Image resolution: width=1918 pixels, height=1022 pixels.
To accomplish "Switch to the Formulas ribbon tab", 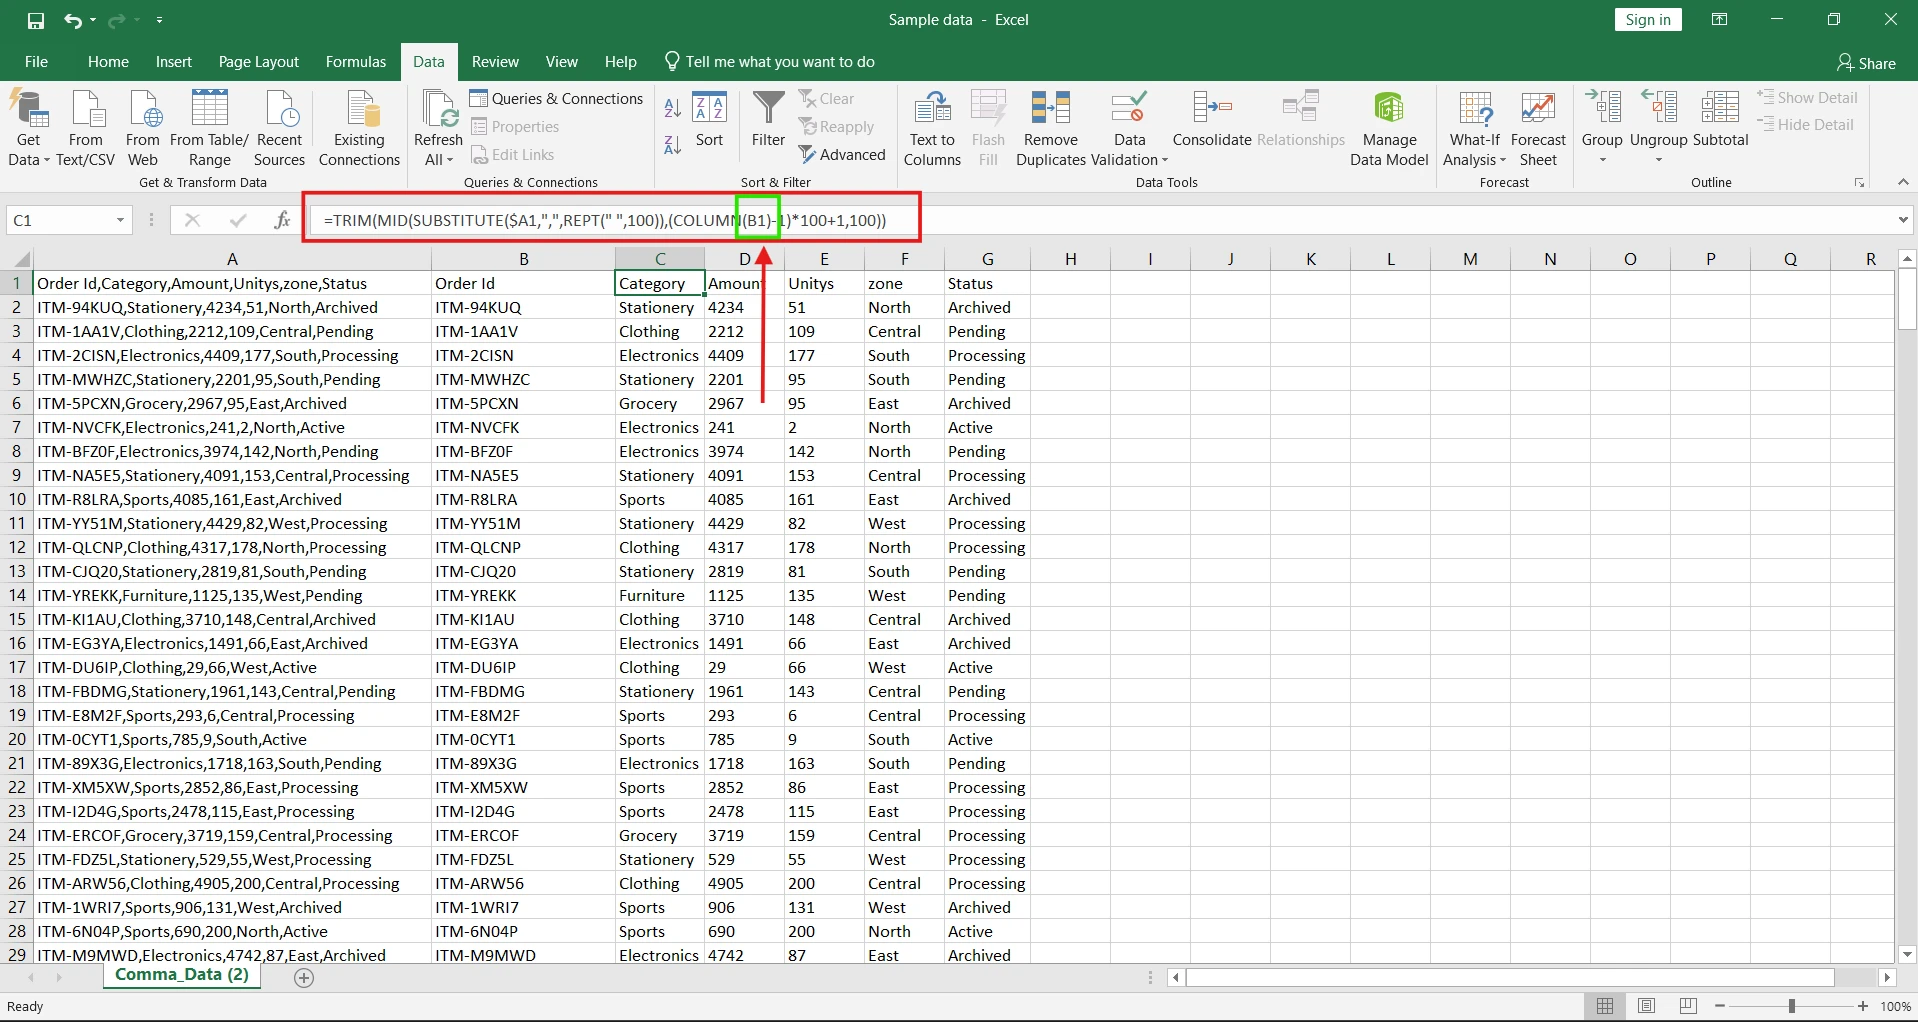I will coord(355,61).
